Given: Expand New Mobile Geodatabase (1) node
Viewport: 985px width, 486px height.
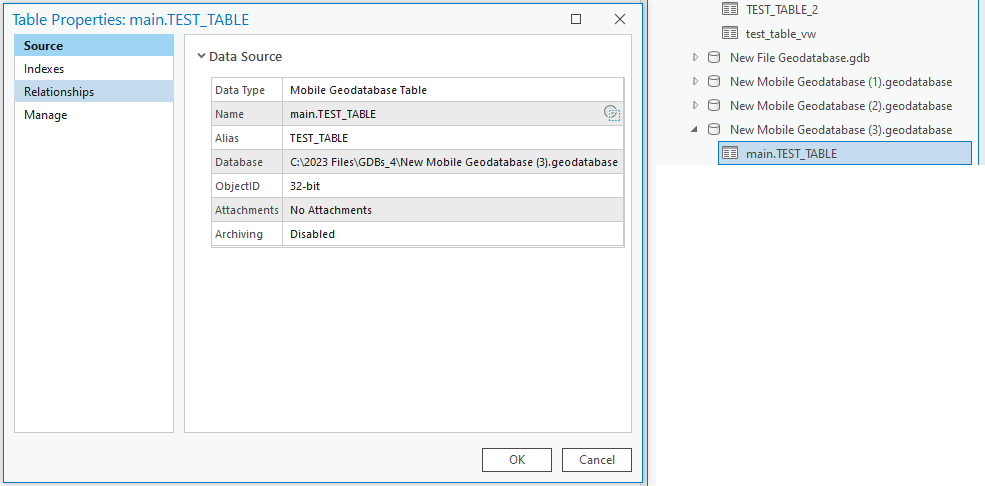Looking at the screenshot, I should pos(695,81).
